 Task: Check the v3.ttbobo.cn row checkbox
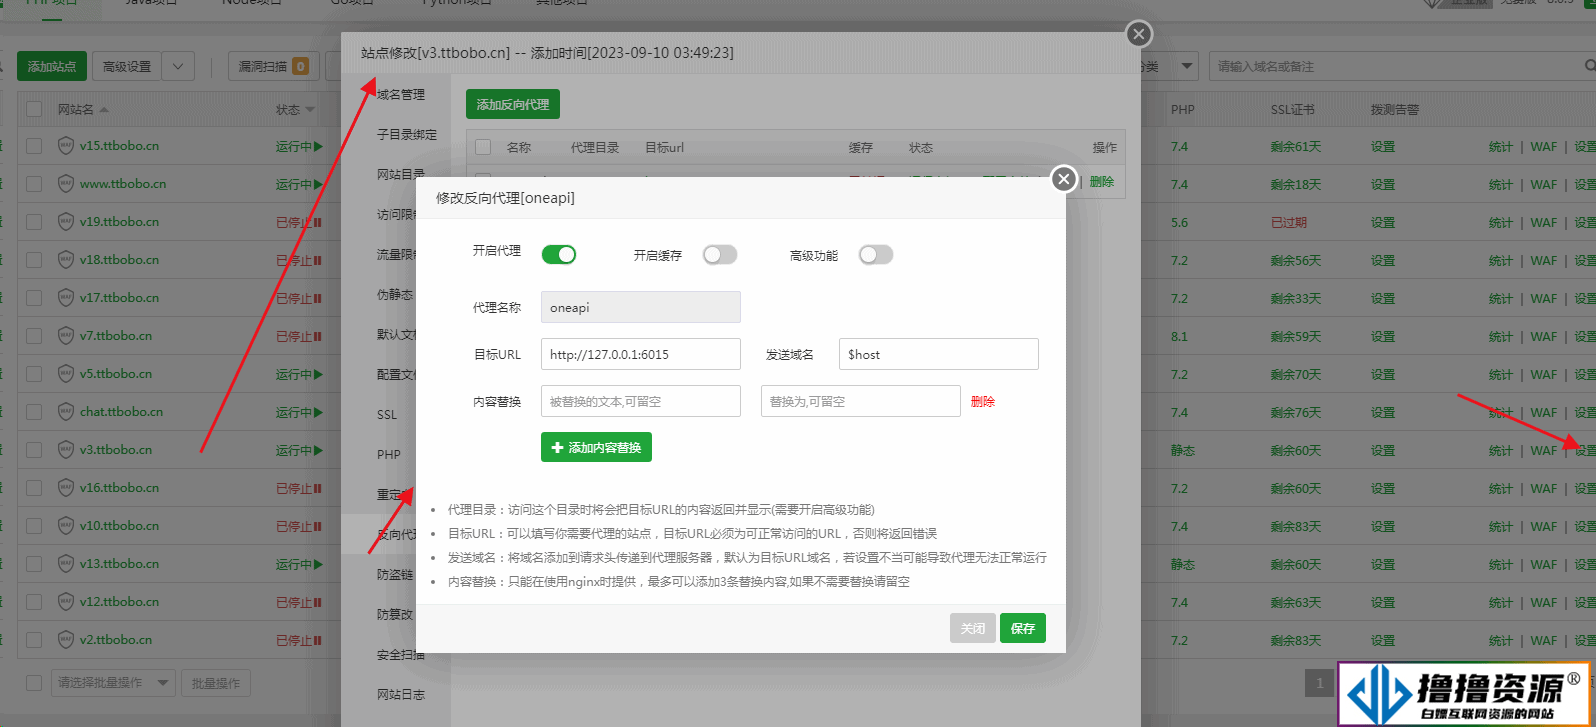(34, 450)
